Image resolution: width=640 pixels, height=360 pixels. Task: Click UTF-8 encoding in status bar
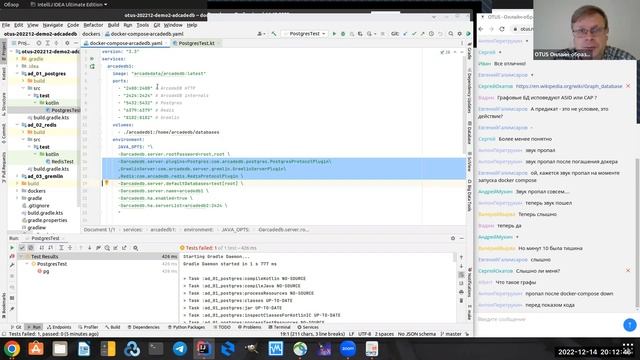click(364, 334)
